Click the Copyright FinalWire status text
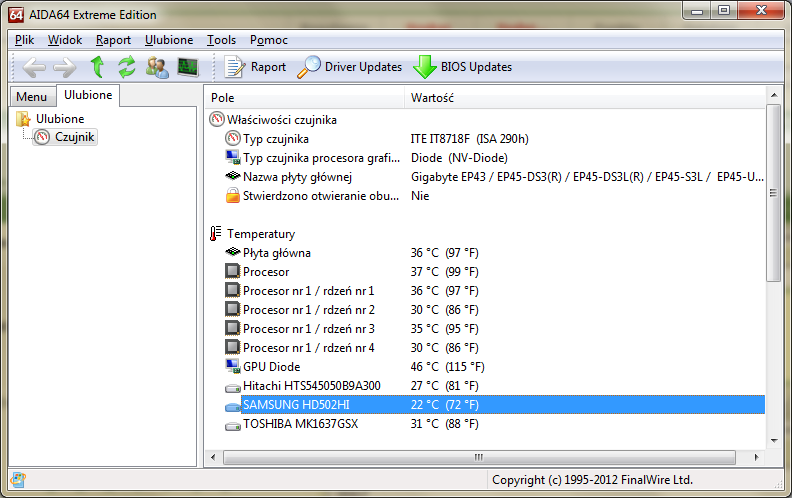 [x=592, y=480]
